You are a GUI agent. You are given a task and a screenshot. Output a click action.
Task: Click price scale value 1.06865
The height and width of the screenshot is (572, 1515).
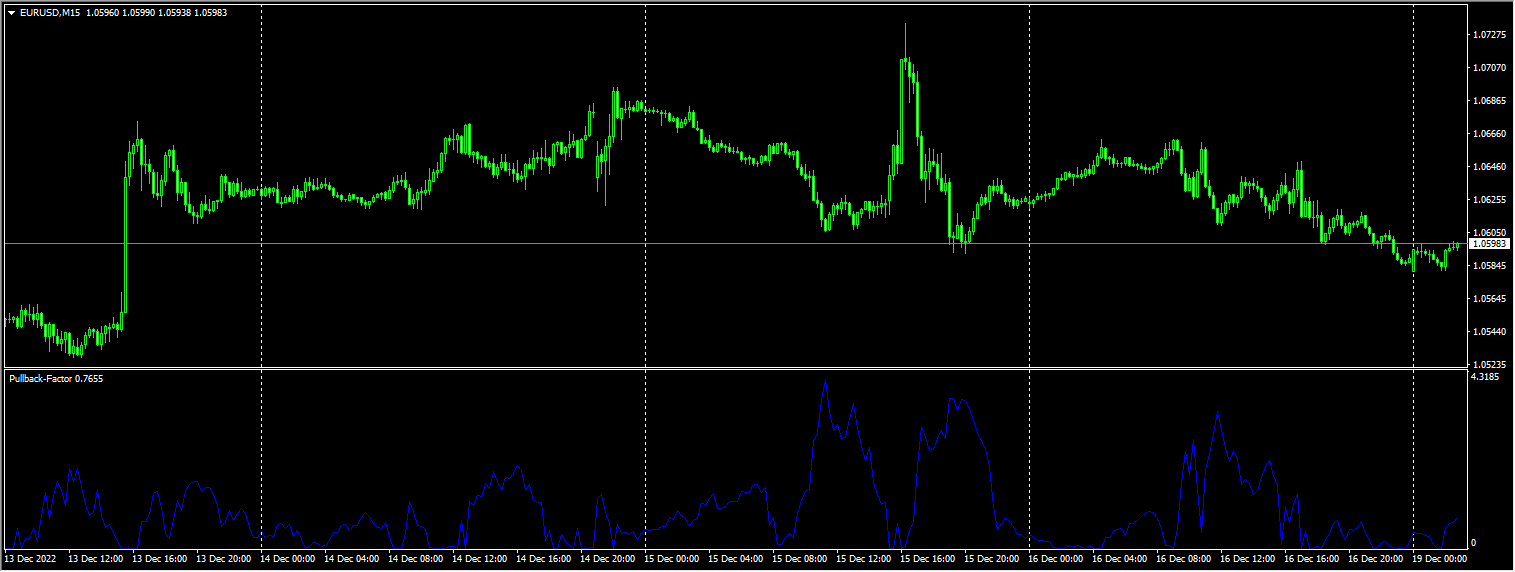pyautogui.click(x=1489, y=101)
